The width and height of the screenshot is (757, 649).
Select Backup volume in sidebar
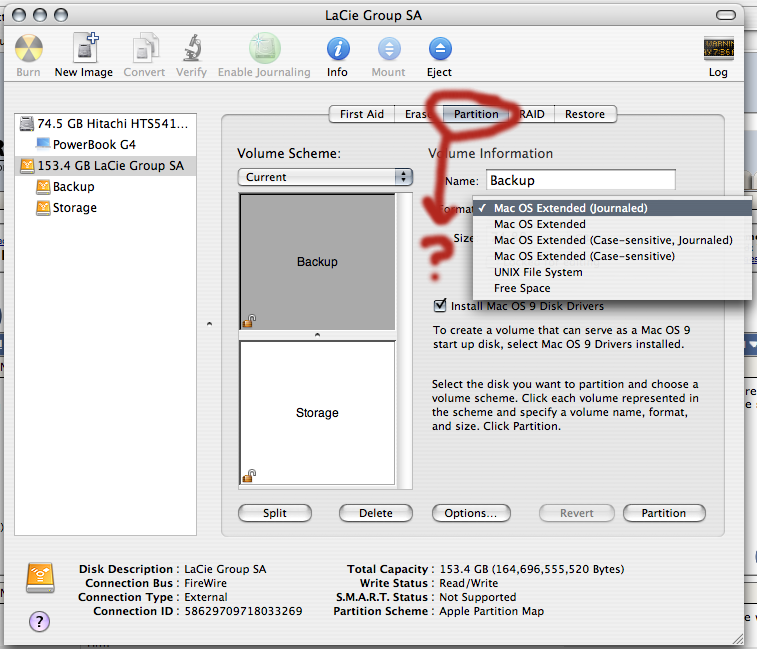[x=105, y=186]
